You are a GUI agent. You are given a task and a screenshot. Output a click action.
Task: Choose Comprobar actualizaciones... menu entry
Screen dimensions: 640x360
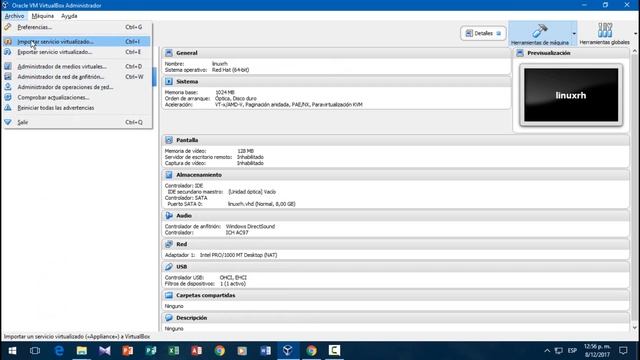77,97
